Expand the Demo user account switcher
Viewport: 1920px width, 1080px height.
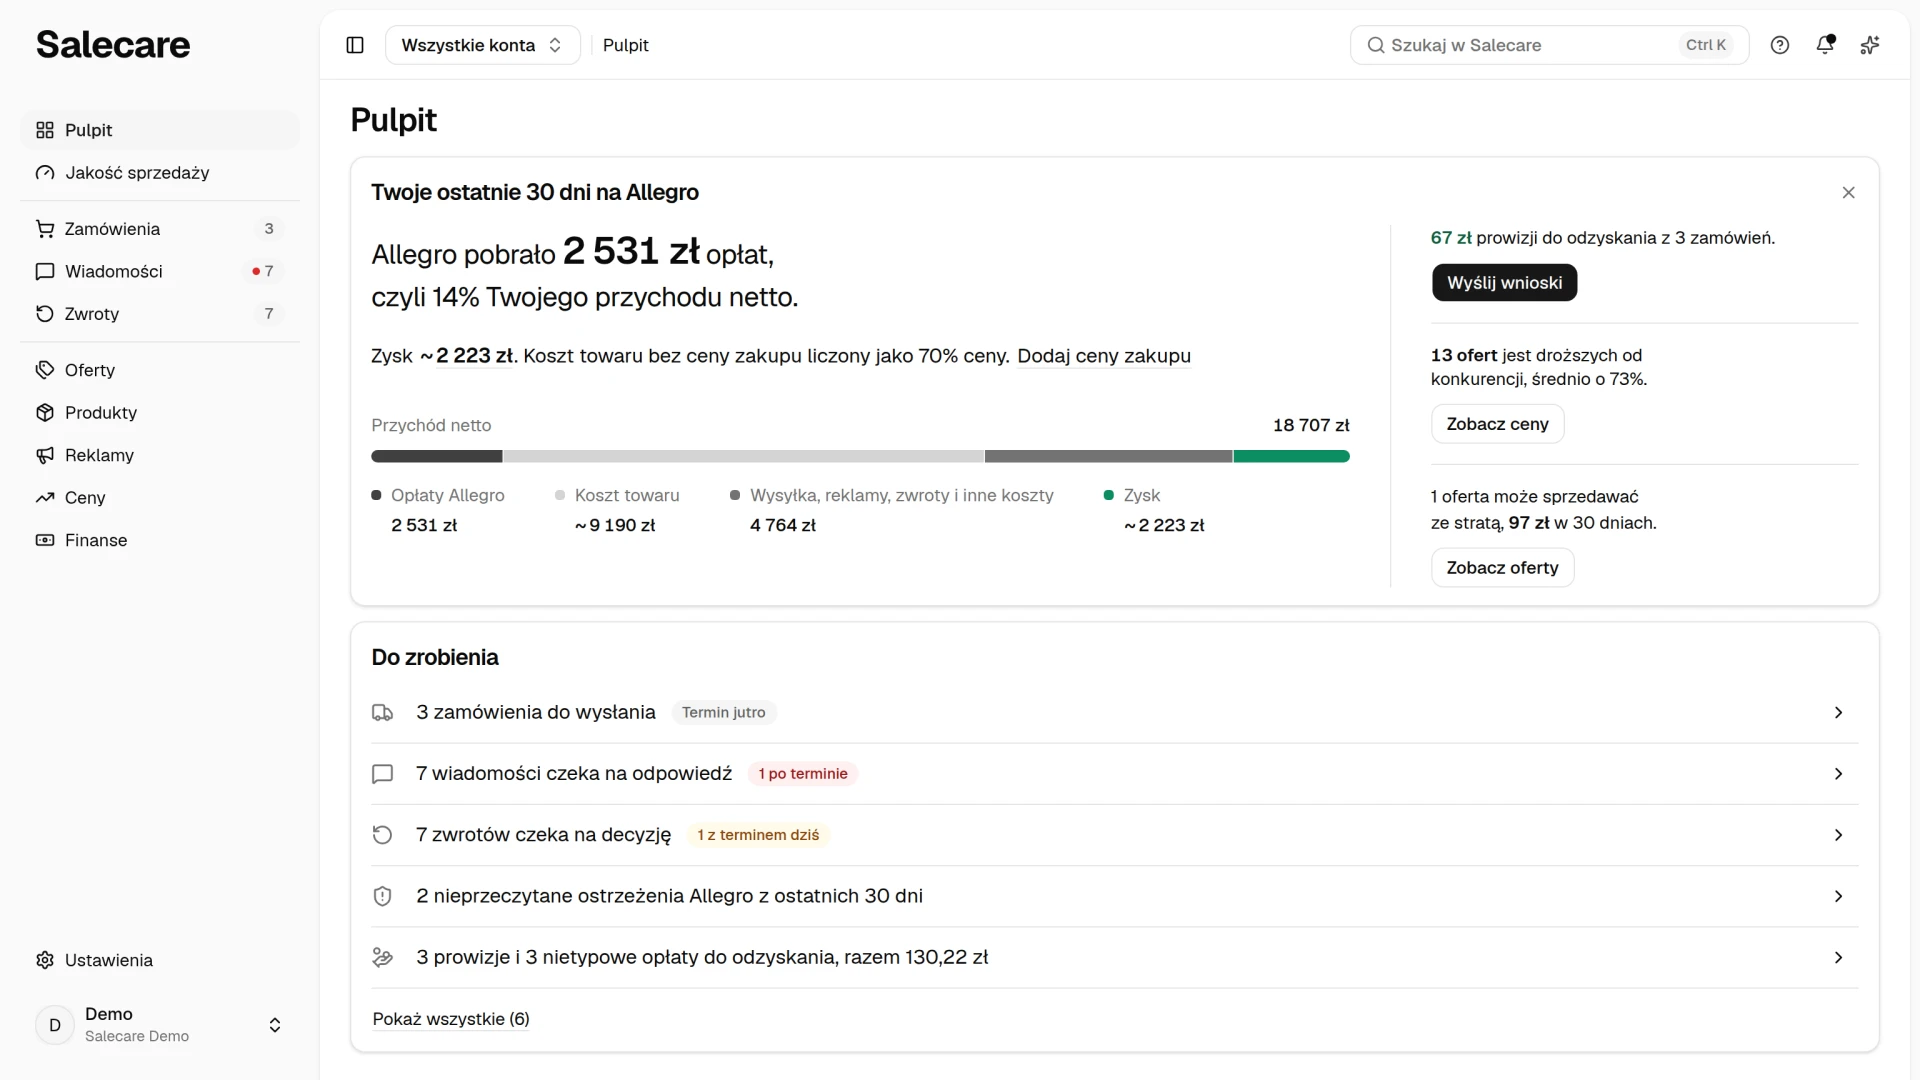(160, 1025)
